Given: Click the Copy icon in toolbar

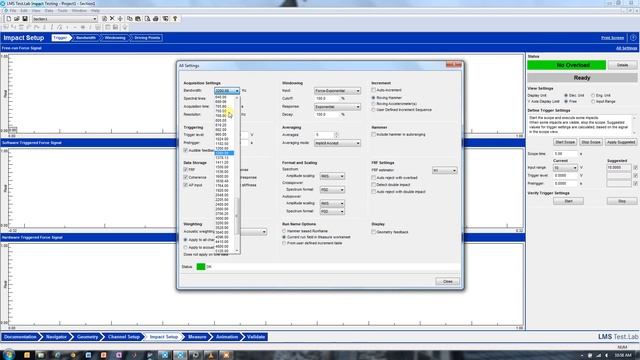Looking at the screenshot, I should pos(130,19).
